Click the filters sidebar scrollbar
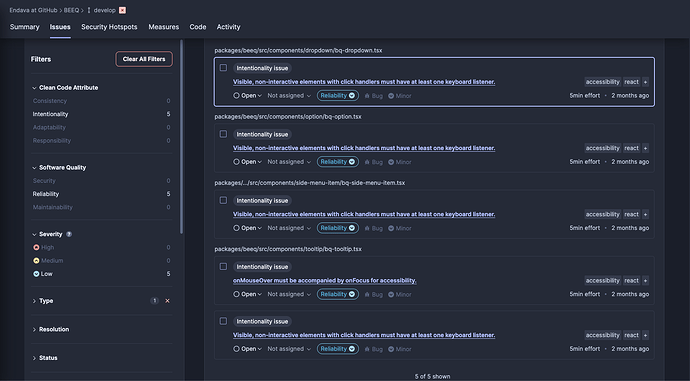This screenshot has height=381, width=690. 181,137
